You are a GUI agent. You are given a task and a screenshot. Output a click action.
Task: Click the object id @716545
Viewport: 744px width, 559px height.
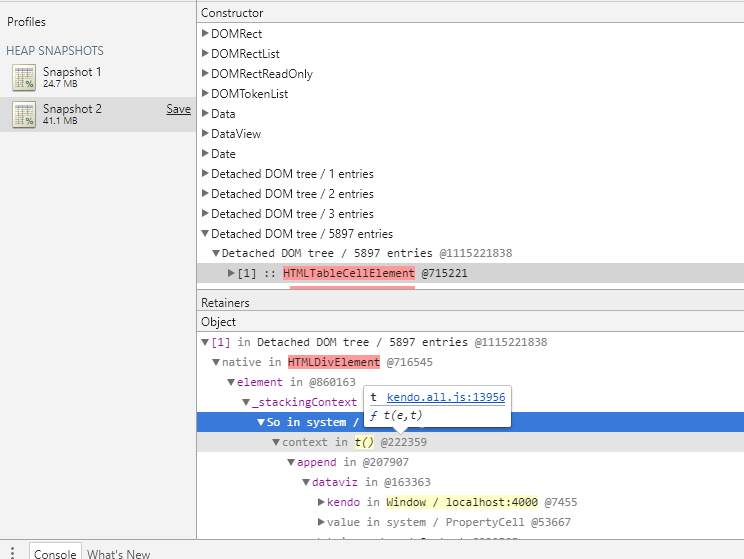(x=409, y=363)
